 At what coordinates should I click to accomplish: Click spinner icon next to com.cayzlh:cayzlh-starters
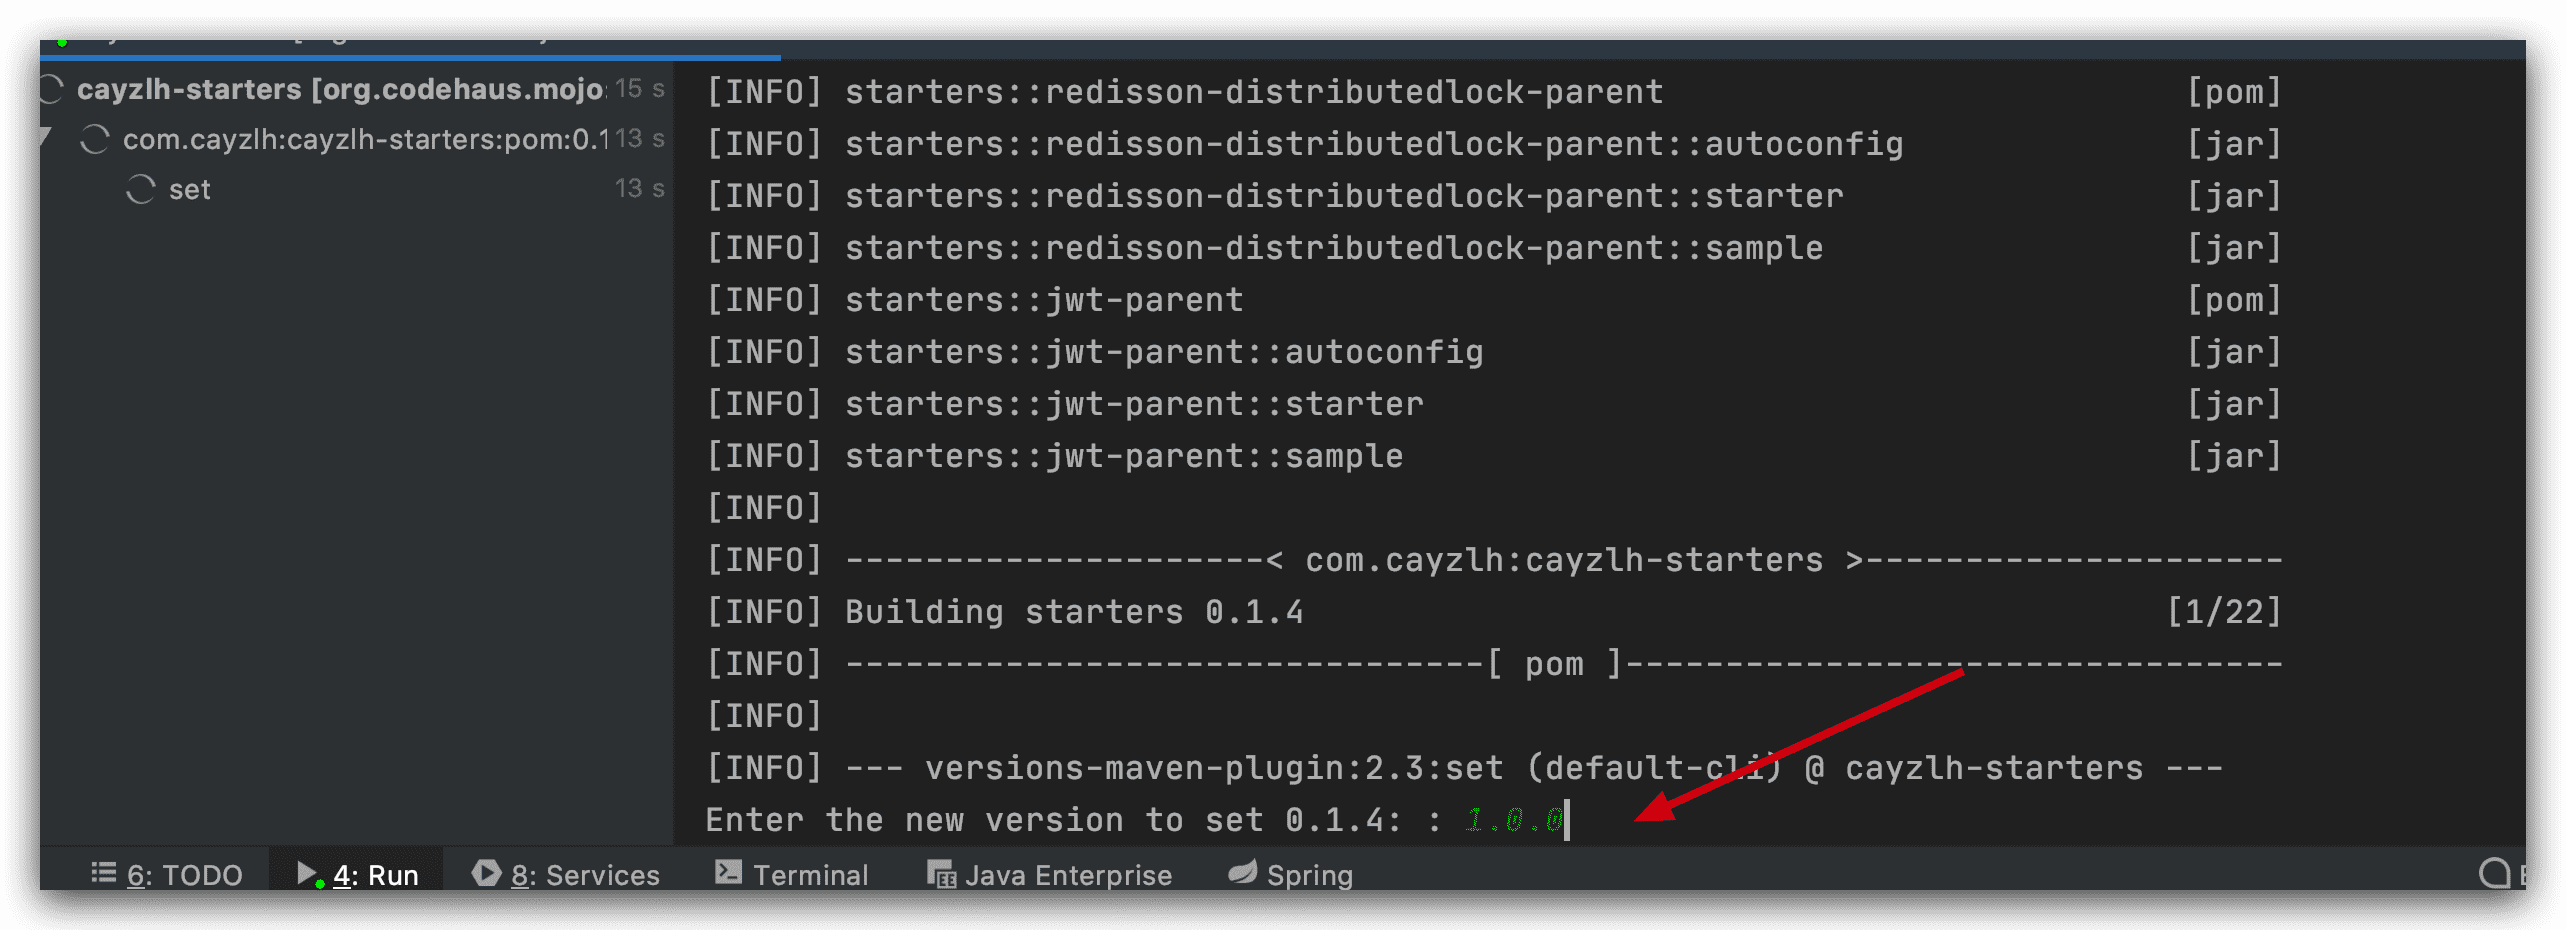click(95, 139)
